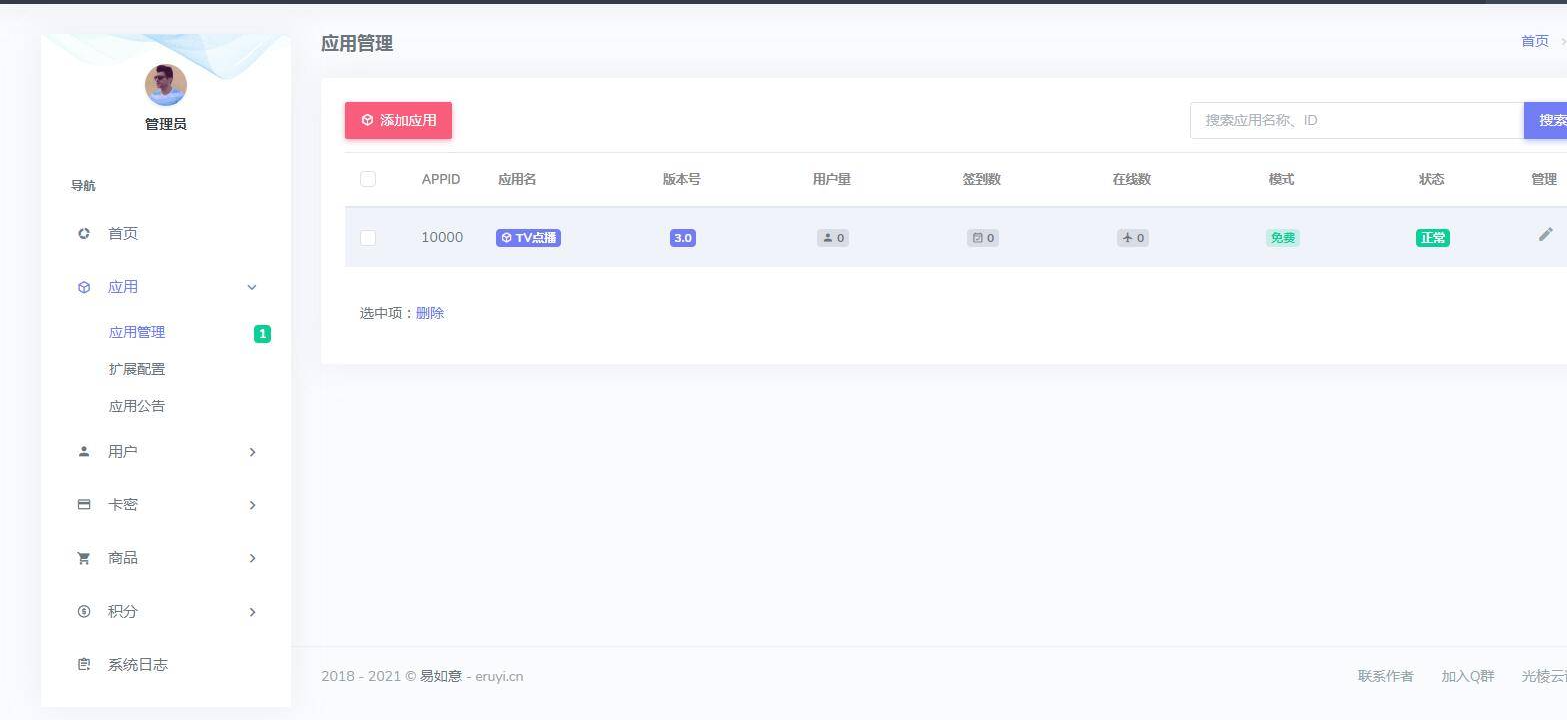Screen dimensions: 1567x720
Task: Click the administrator avatar picture
Action: (x=166, y=85)
